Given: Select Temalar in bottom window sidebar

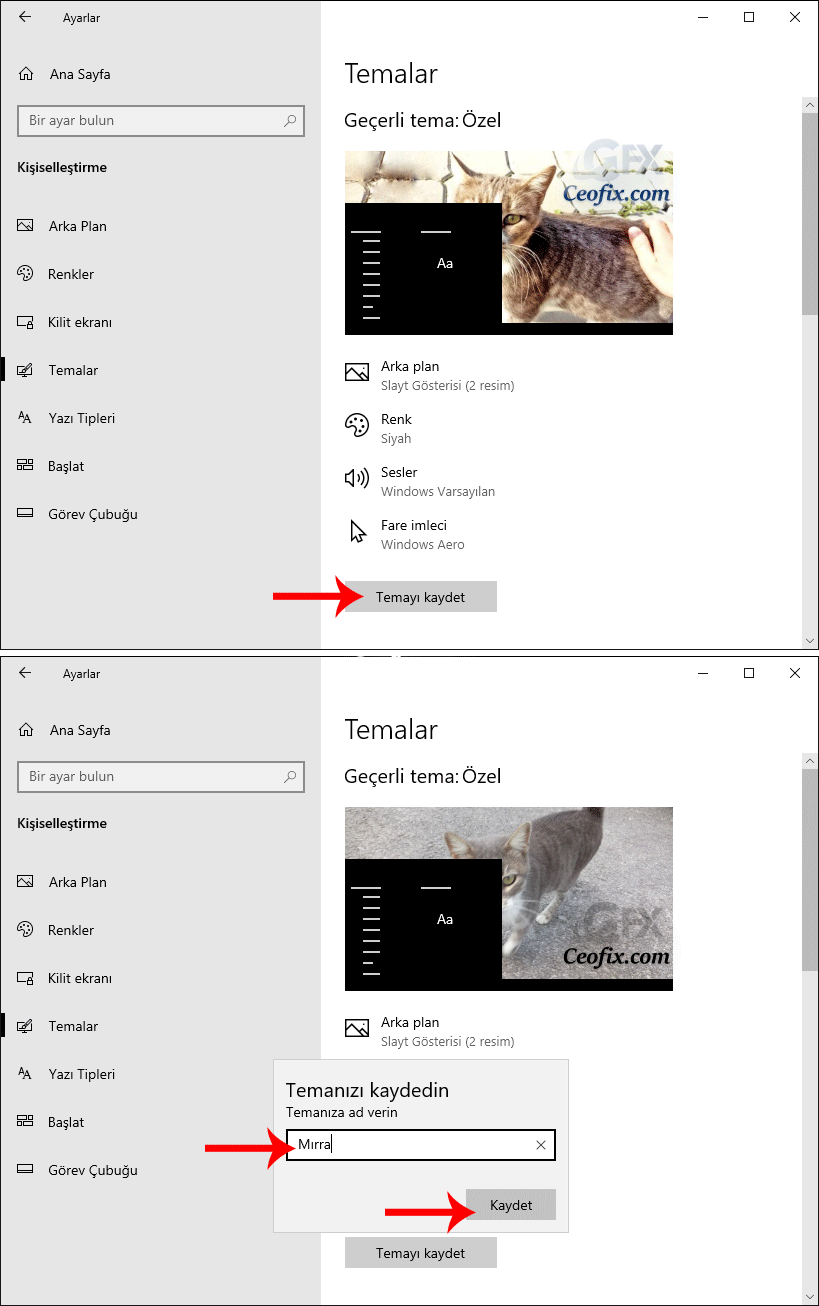Looking at the screenshot, I should 58,1026.
